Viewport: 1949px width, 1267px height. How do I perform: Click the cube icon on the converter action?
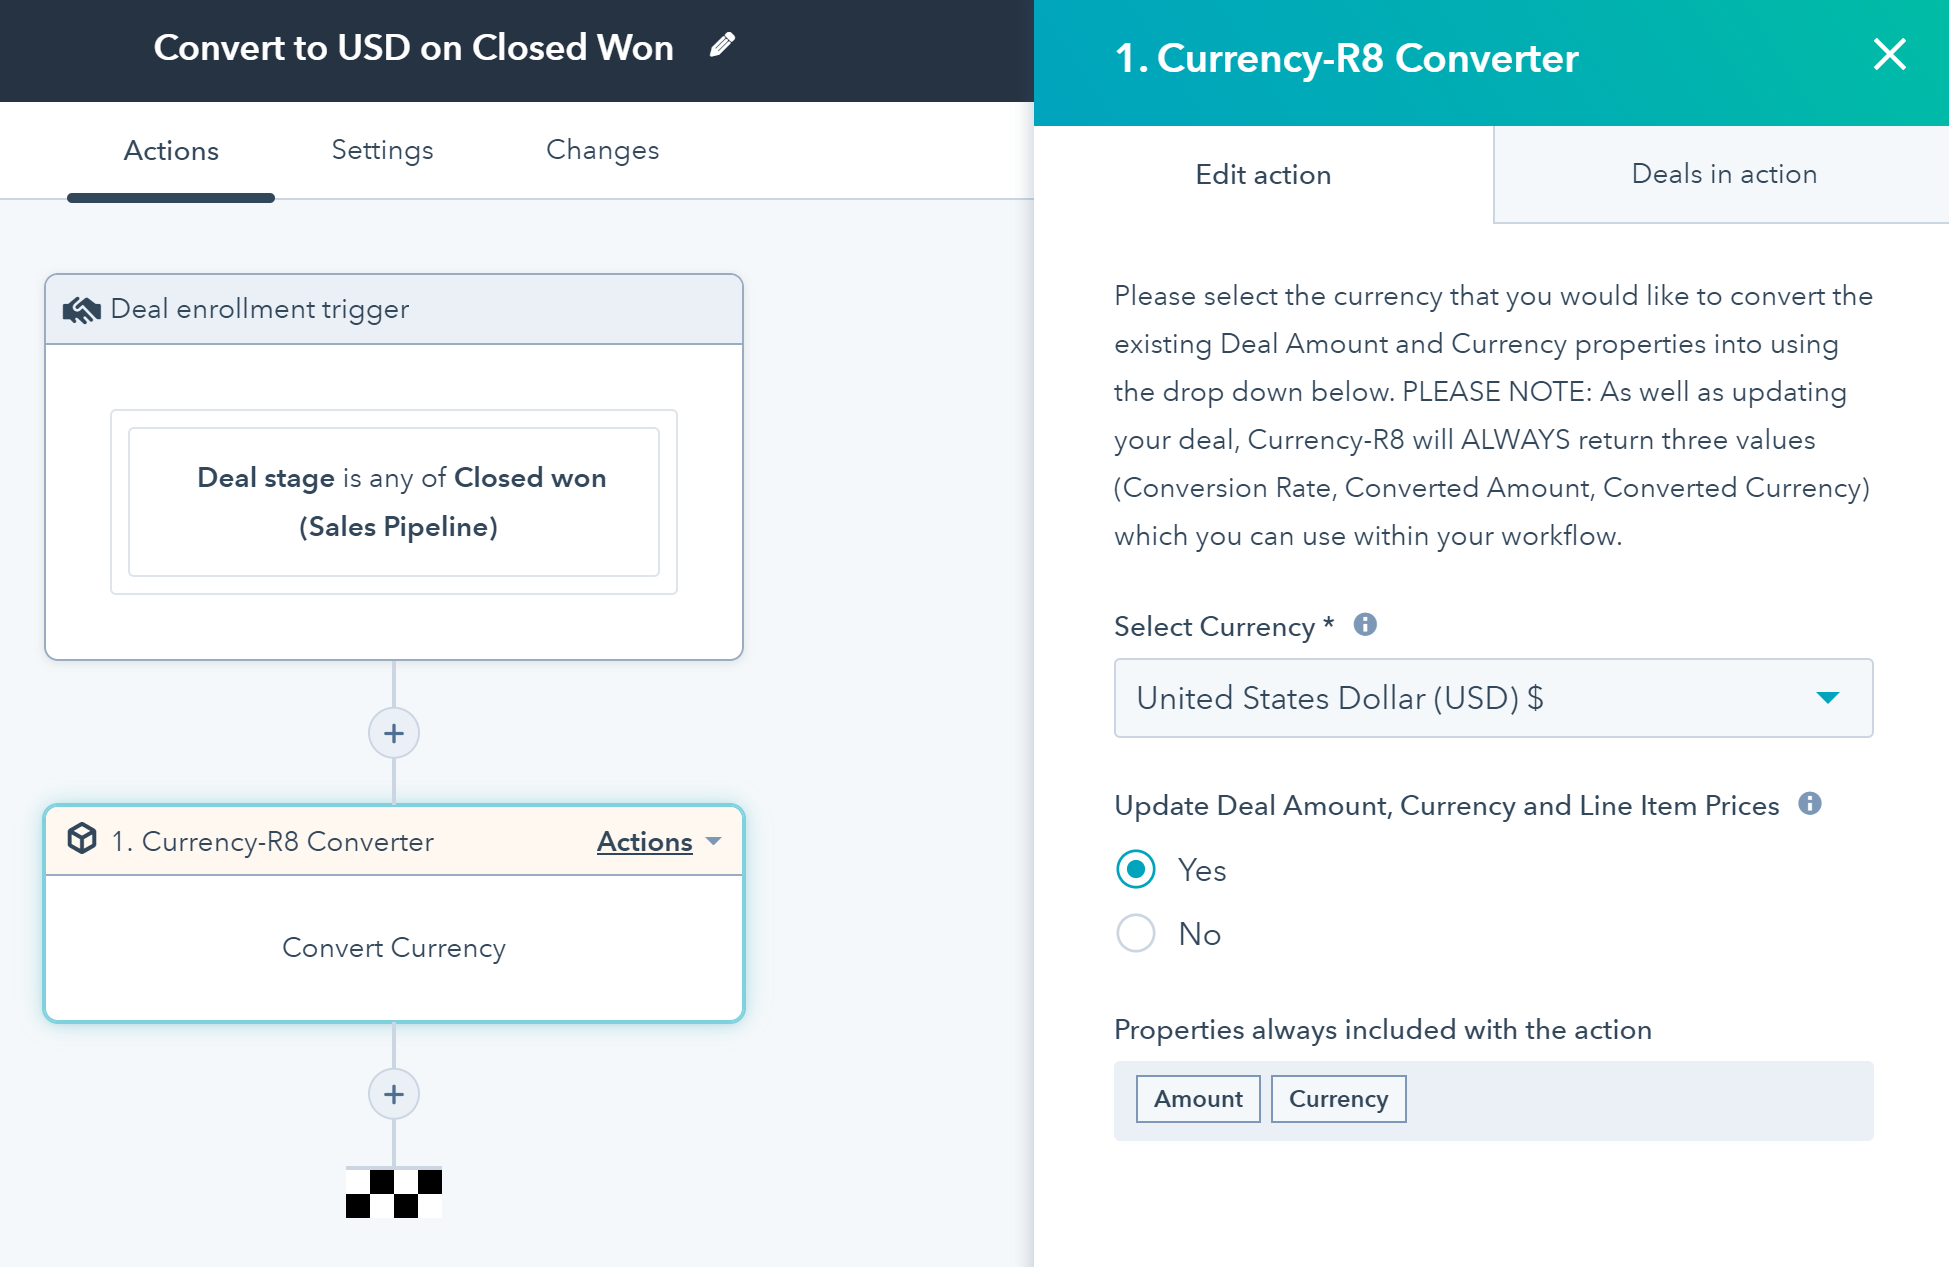(x=82, y=839)
